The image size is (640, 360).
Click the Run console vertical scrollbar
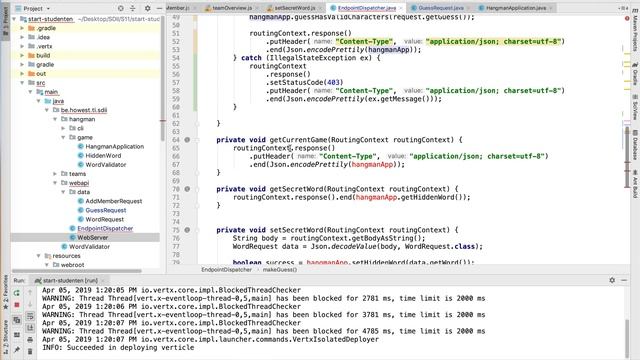click(x=627, y=338)
